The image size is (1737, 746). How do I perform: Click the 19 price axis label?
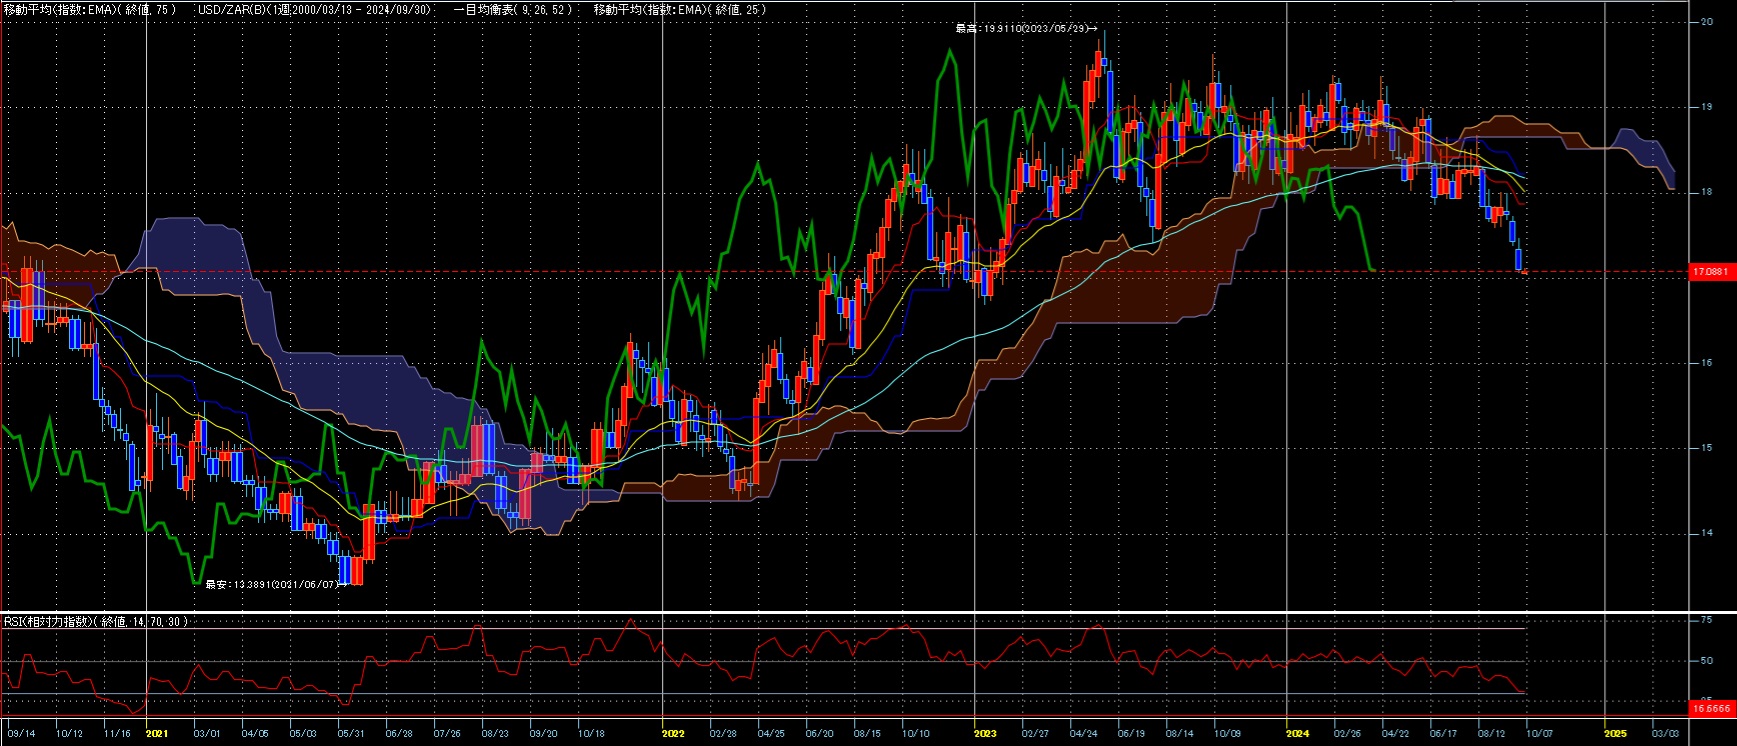1707,107
